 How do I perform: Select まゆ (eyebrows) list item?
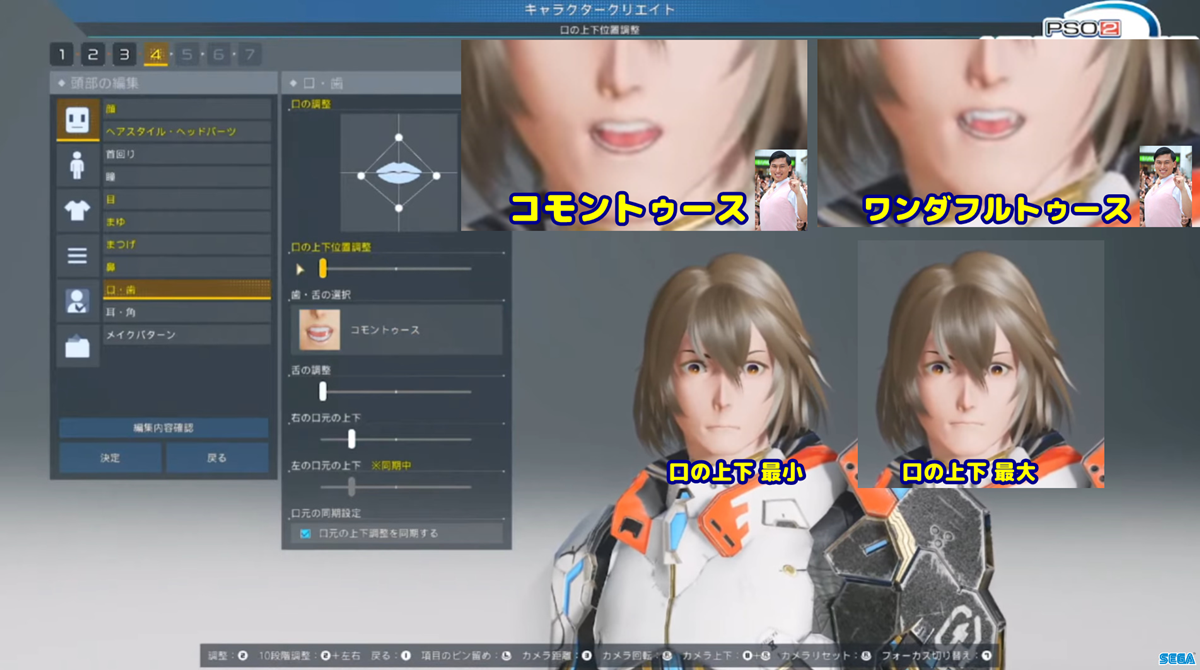pos(187,222)
